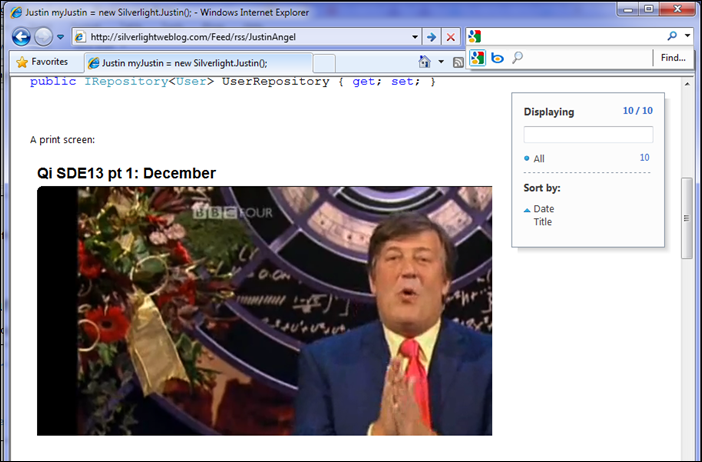The height and width of the screenshot is (462, 702).
Task: Select the All filter link
Action: 539,158
